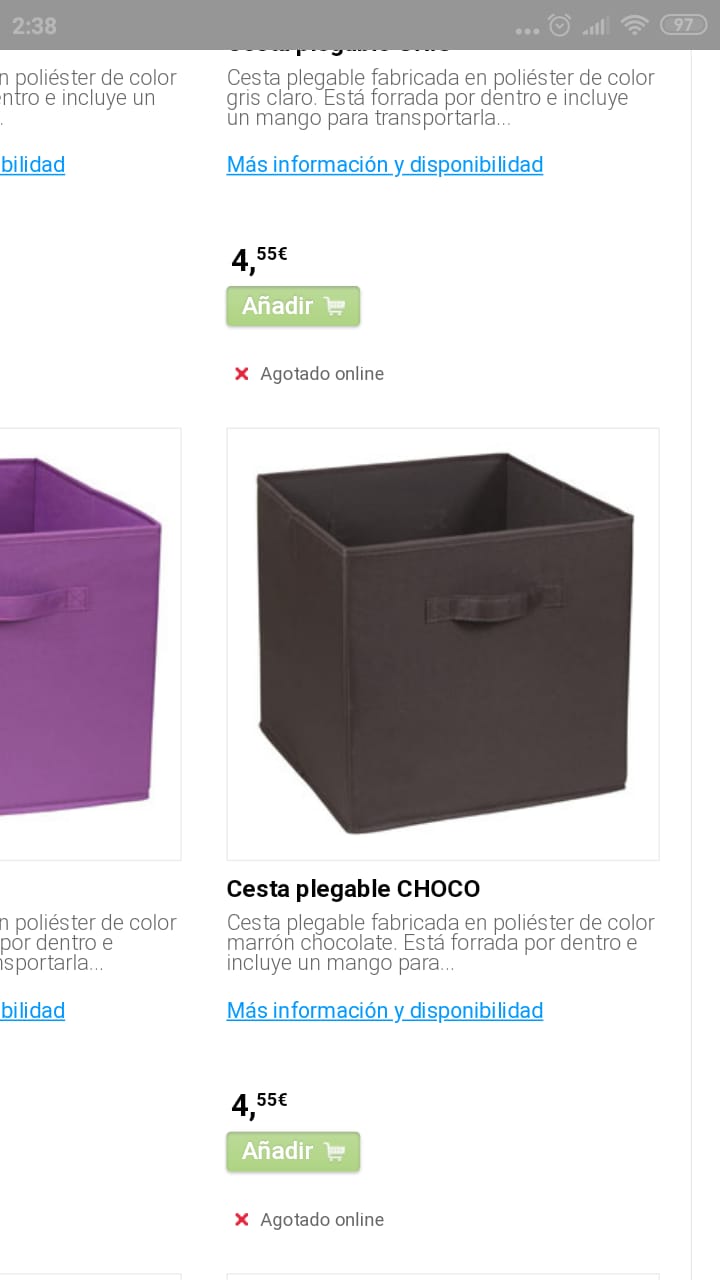Screen dimensions: 720x1280
Task: Open Más información y disponibilidad for the CHOCO basket
Action: click(385, 1011)
